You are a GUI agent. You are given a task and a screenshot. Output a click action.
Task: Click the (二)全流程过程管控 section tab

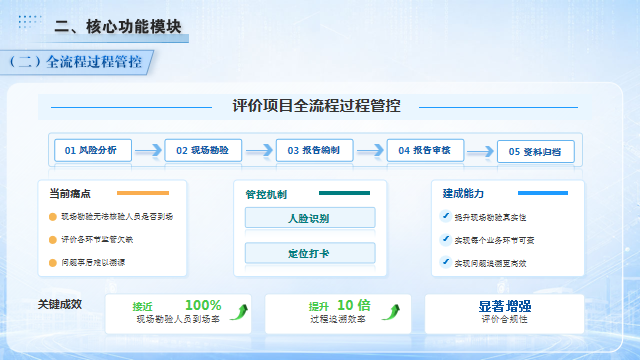[x=77, y=62]
